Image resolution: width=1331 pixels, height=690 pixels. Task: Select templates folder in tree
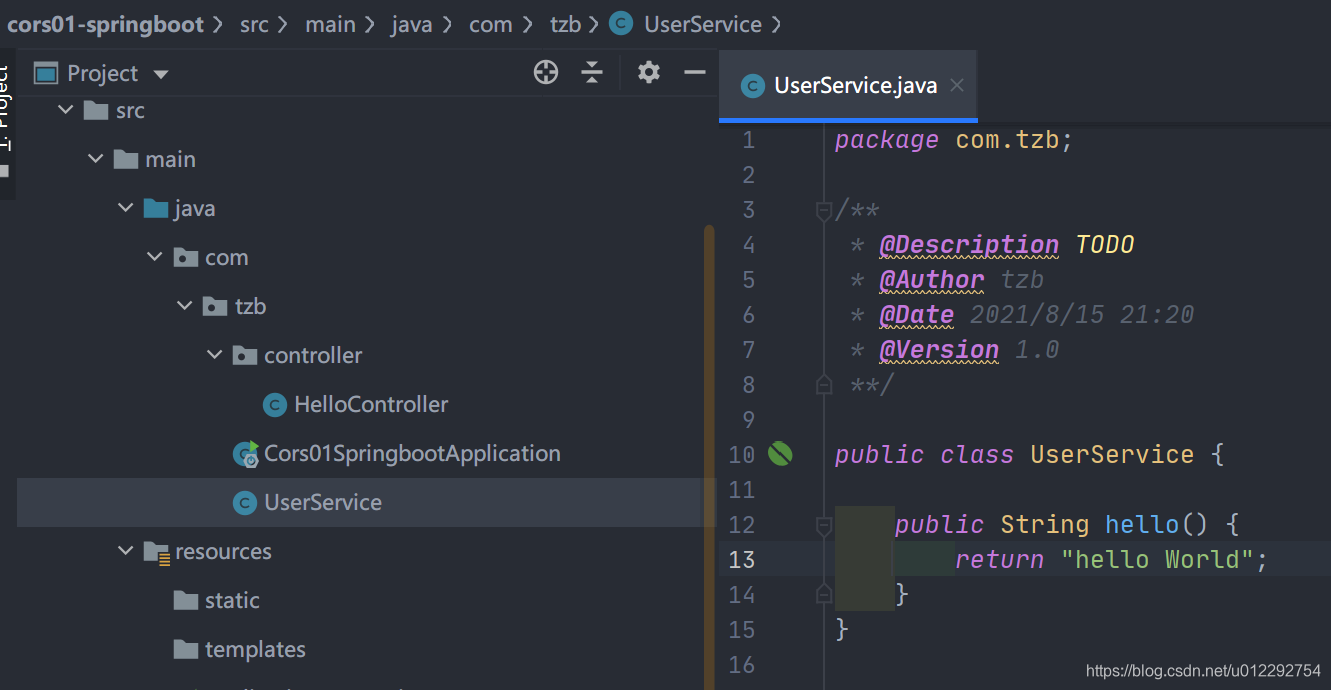point(255,649)
